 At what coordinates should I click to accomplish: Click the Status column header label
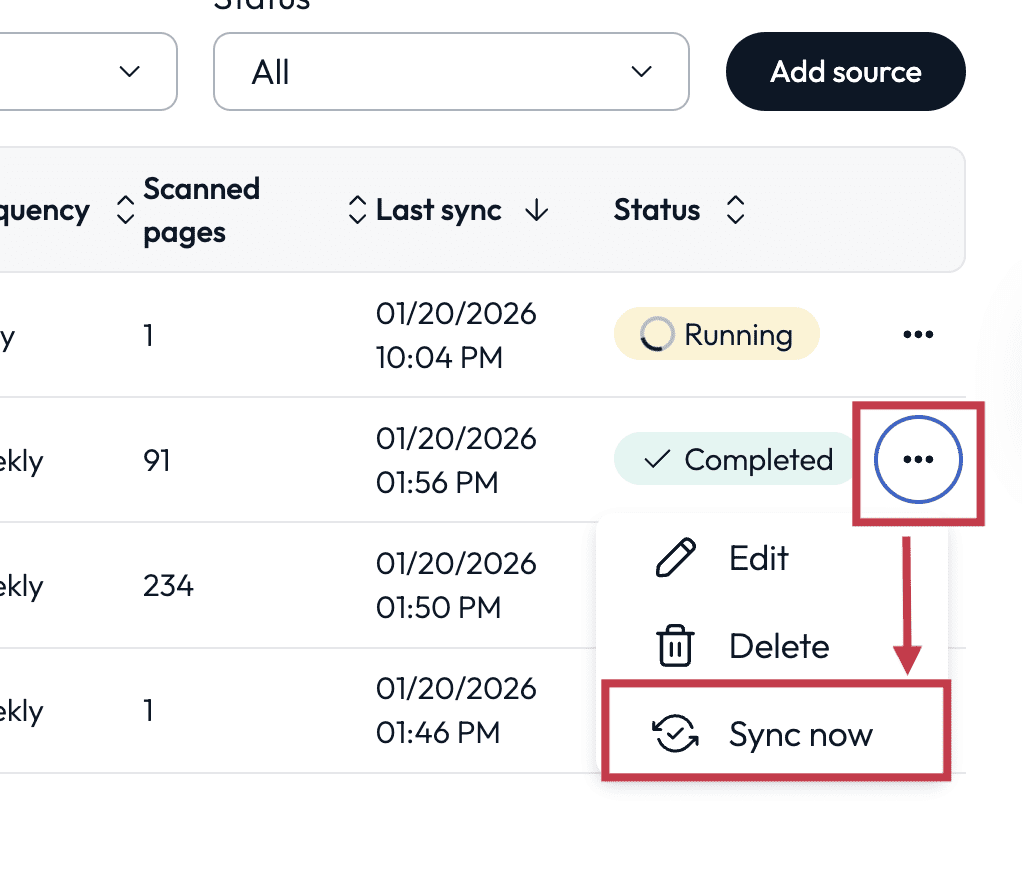[x=656, y=210]
